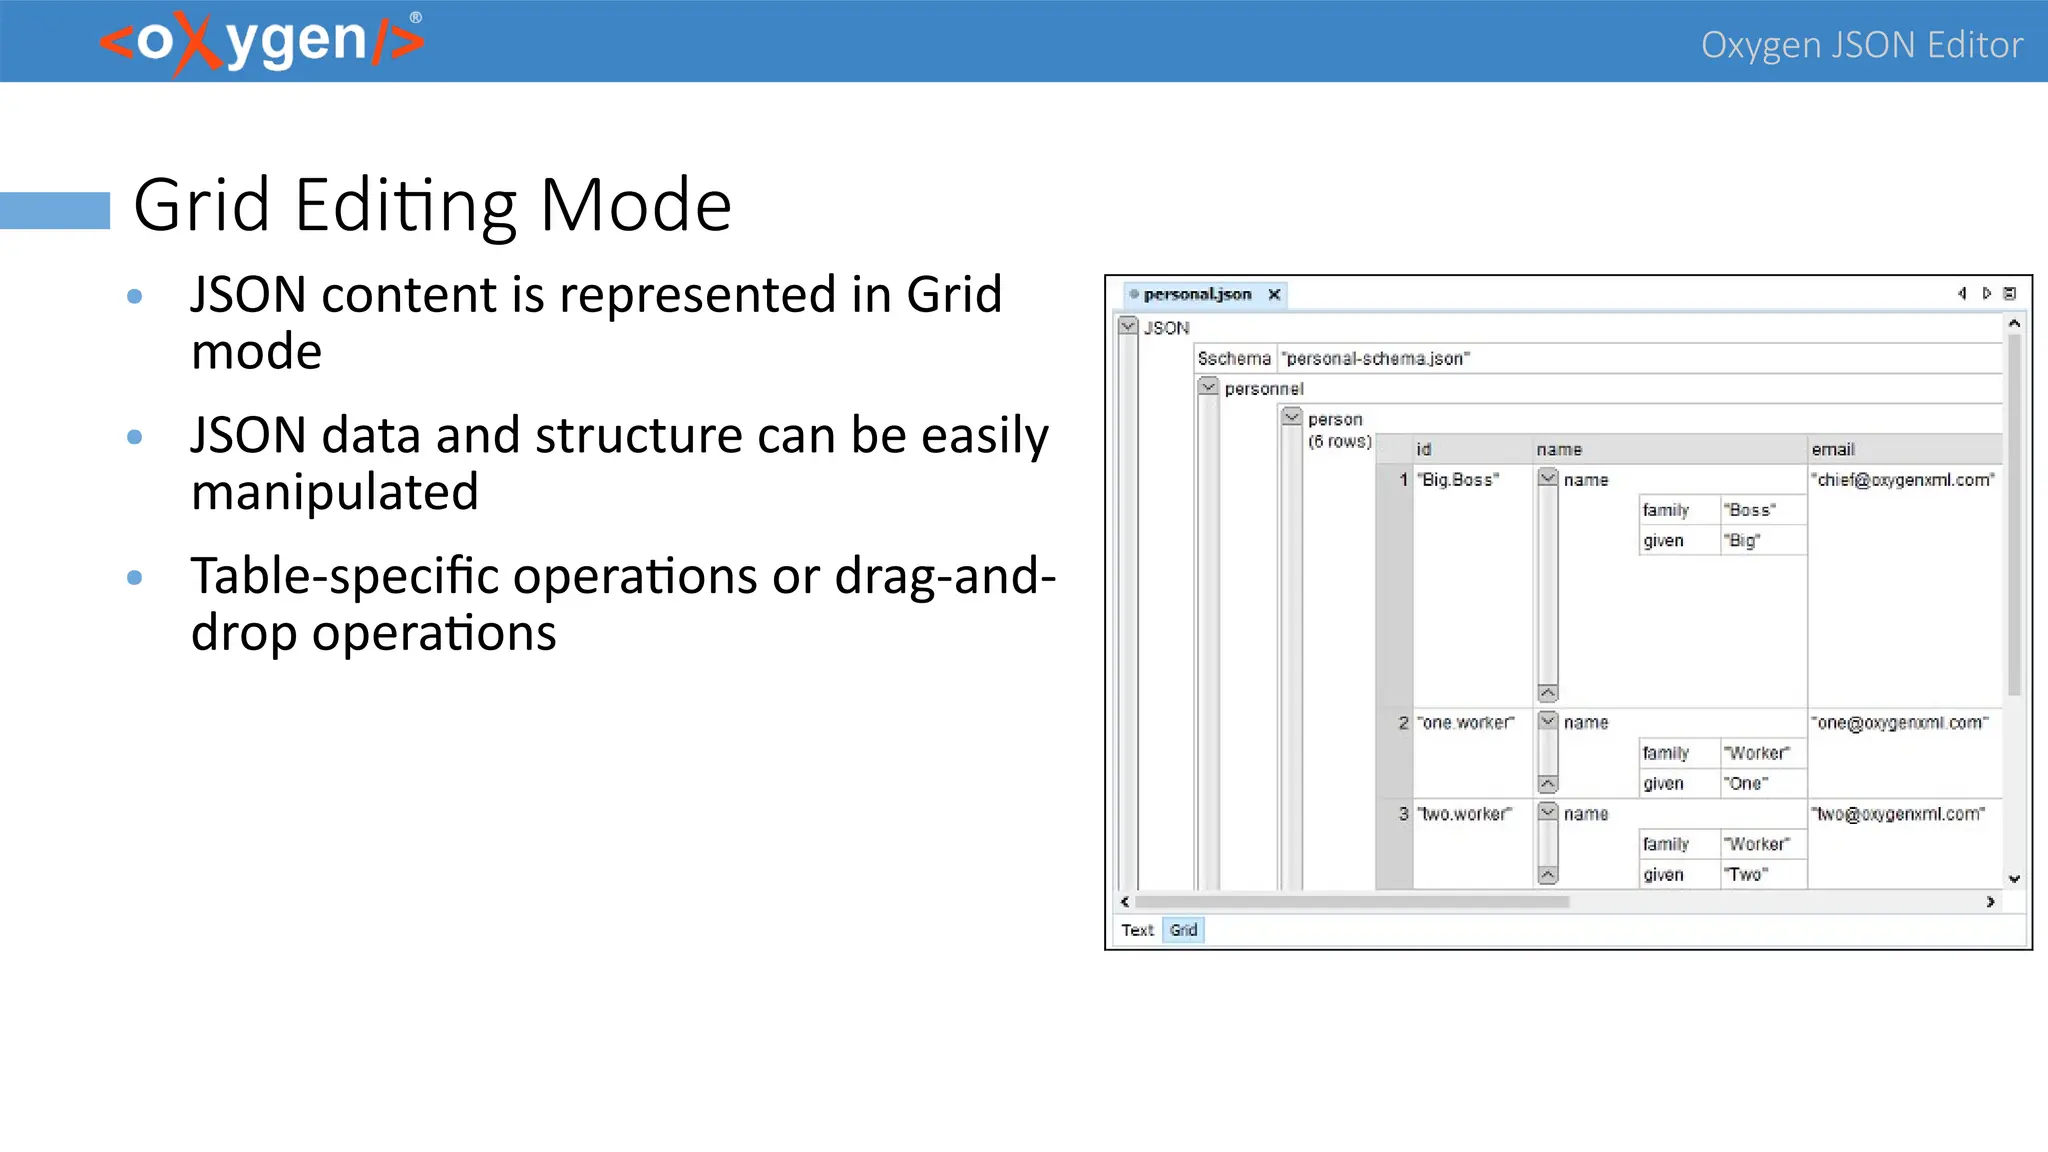
Task: Click the scroll tabs right arrow icon
Action: tap(1986, 293)
